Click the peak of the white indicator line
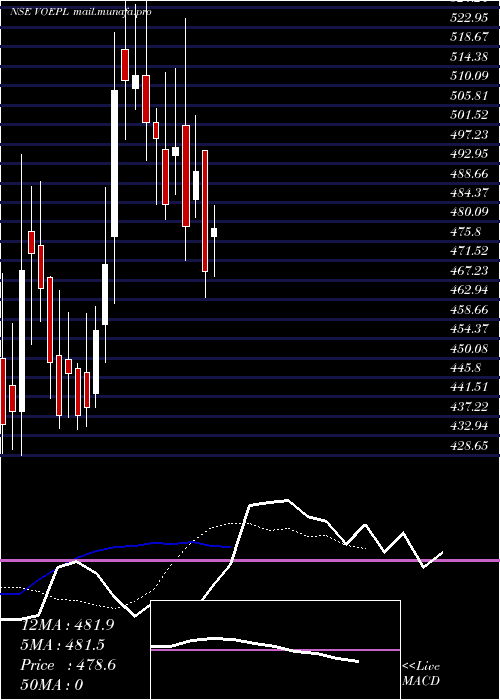500x700 pixels. (x=287, y=500)
